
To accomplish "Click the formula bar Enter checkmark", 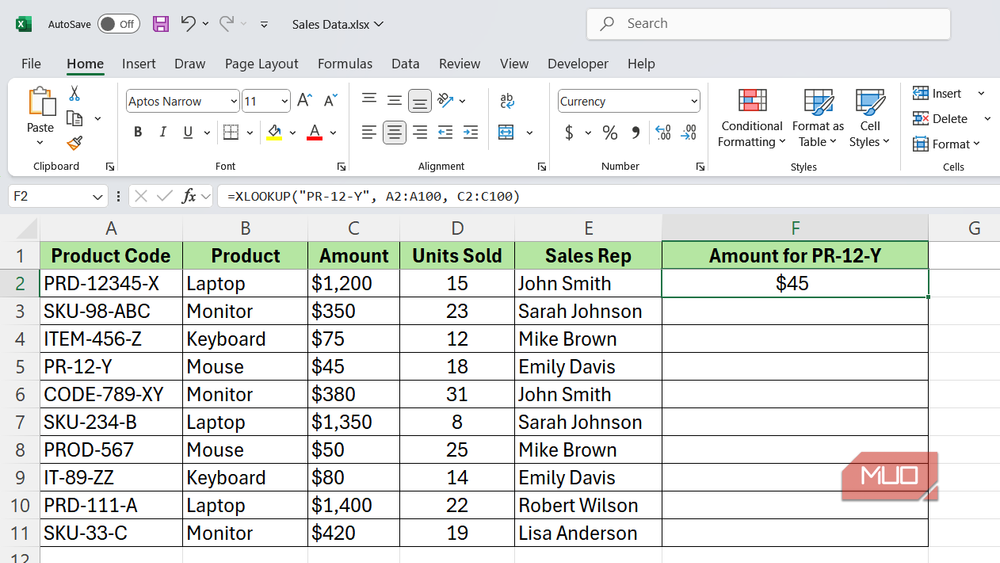I will point(165,196).
